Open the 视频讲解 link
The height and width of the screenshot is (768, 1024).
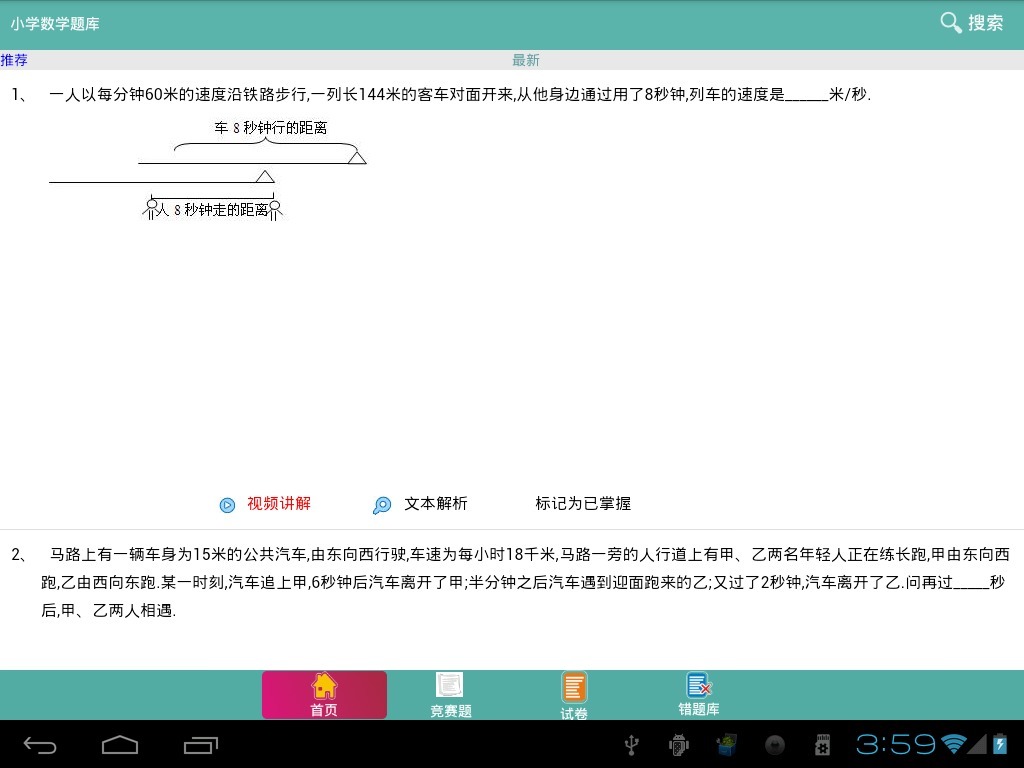pyautogui.click(x=279, y=504)
